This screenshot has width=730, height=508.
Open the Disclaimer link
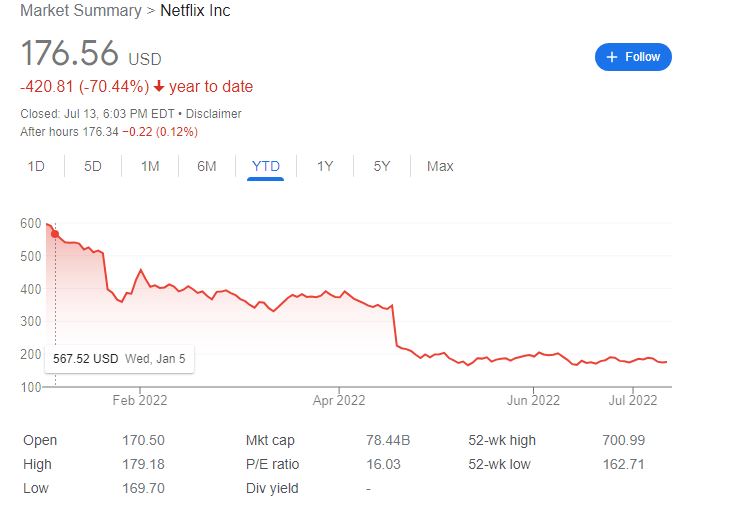pos(213,114)
